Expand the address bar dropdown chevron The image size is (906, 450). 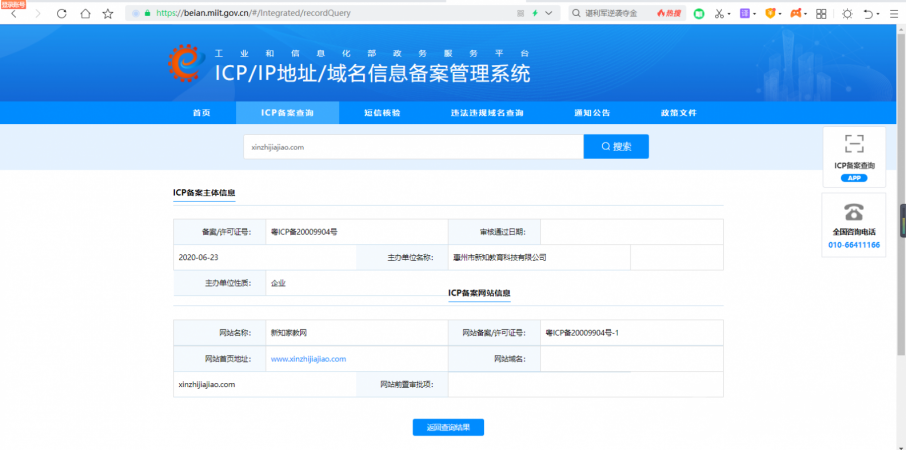[x=548, y=13]
